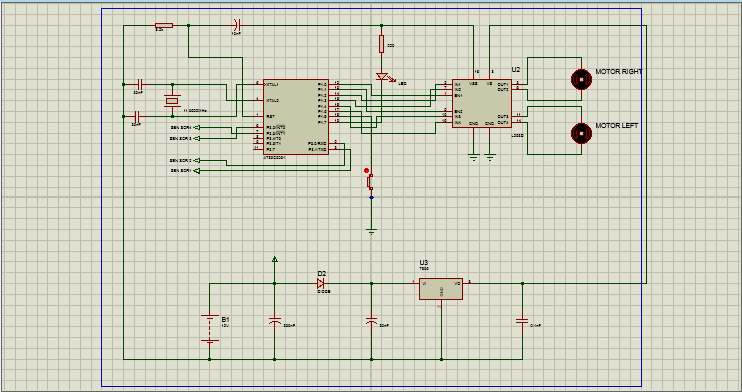This screenshot has height=392, width=742.
Task: Click the AT89C2051 microcontroller body
Action: (x=296, y=116)
